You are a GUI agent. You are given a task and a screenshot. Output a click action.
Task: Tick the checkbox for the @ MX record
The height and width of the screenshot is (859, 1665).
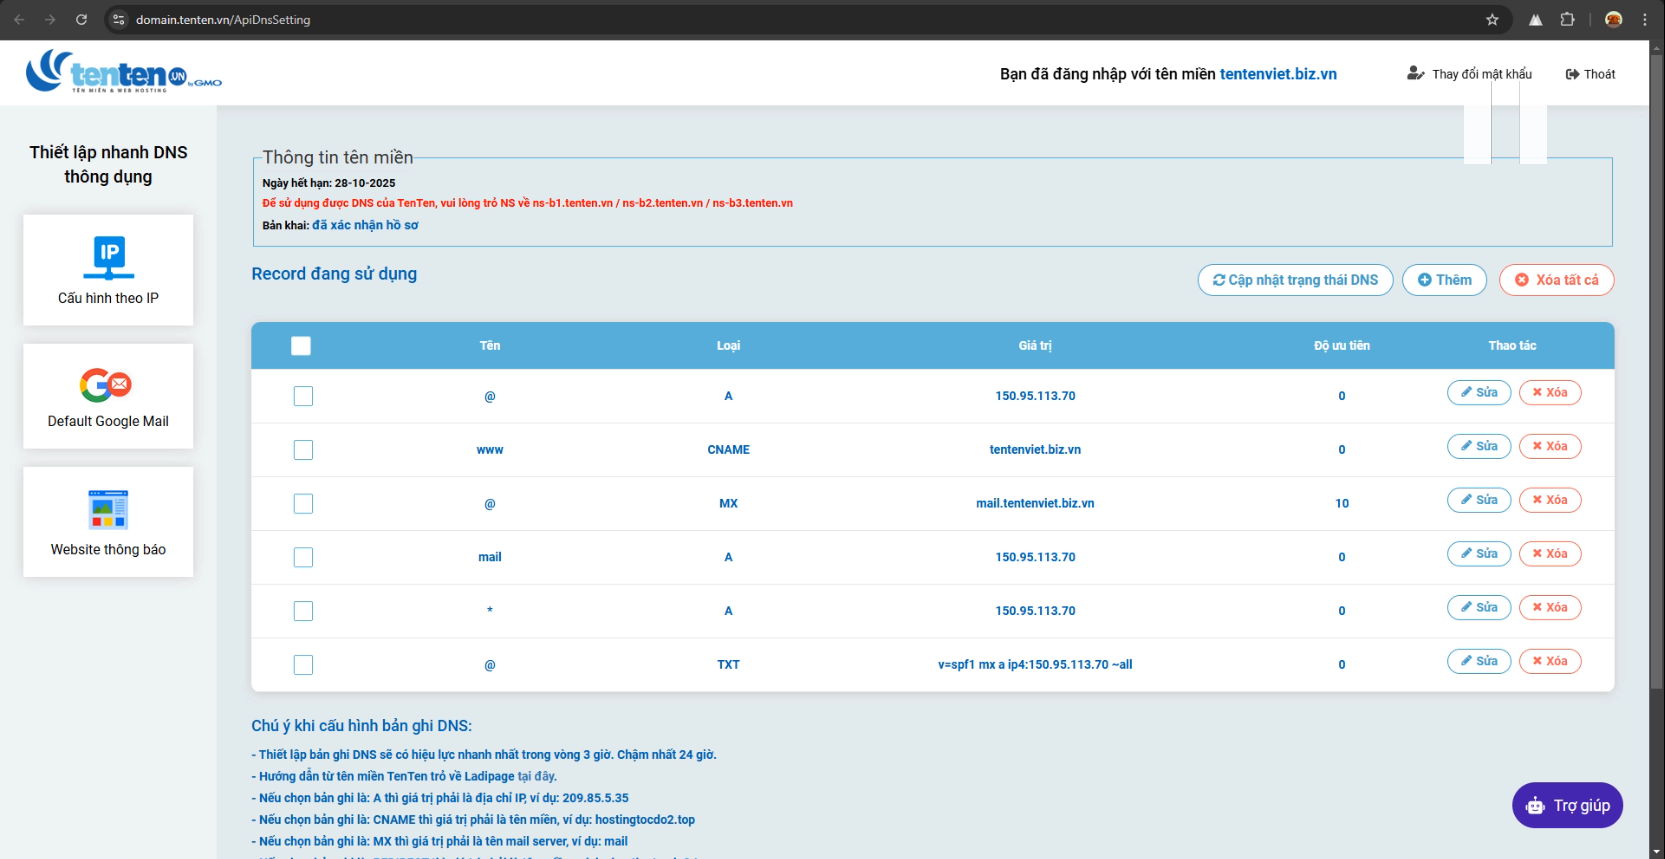[303, 504]
